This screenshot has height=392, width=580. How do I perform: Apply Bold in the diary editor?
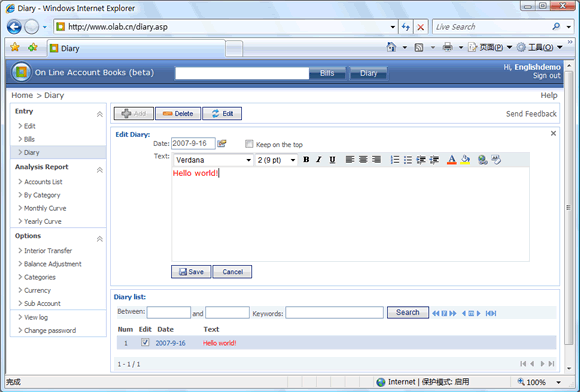[306, 160]
